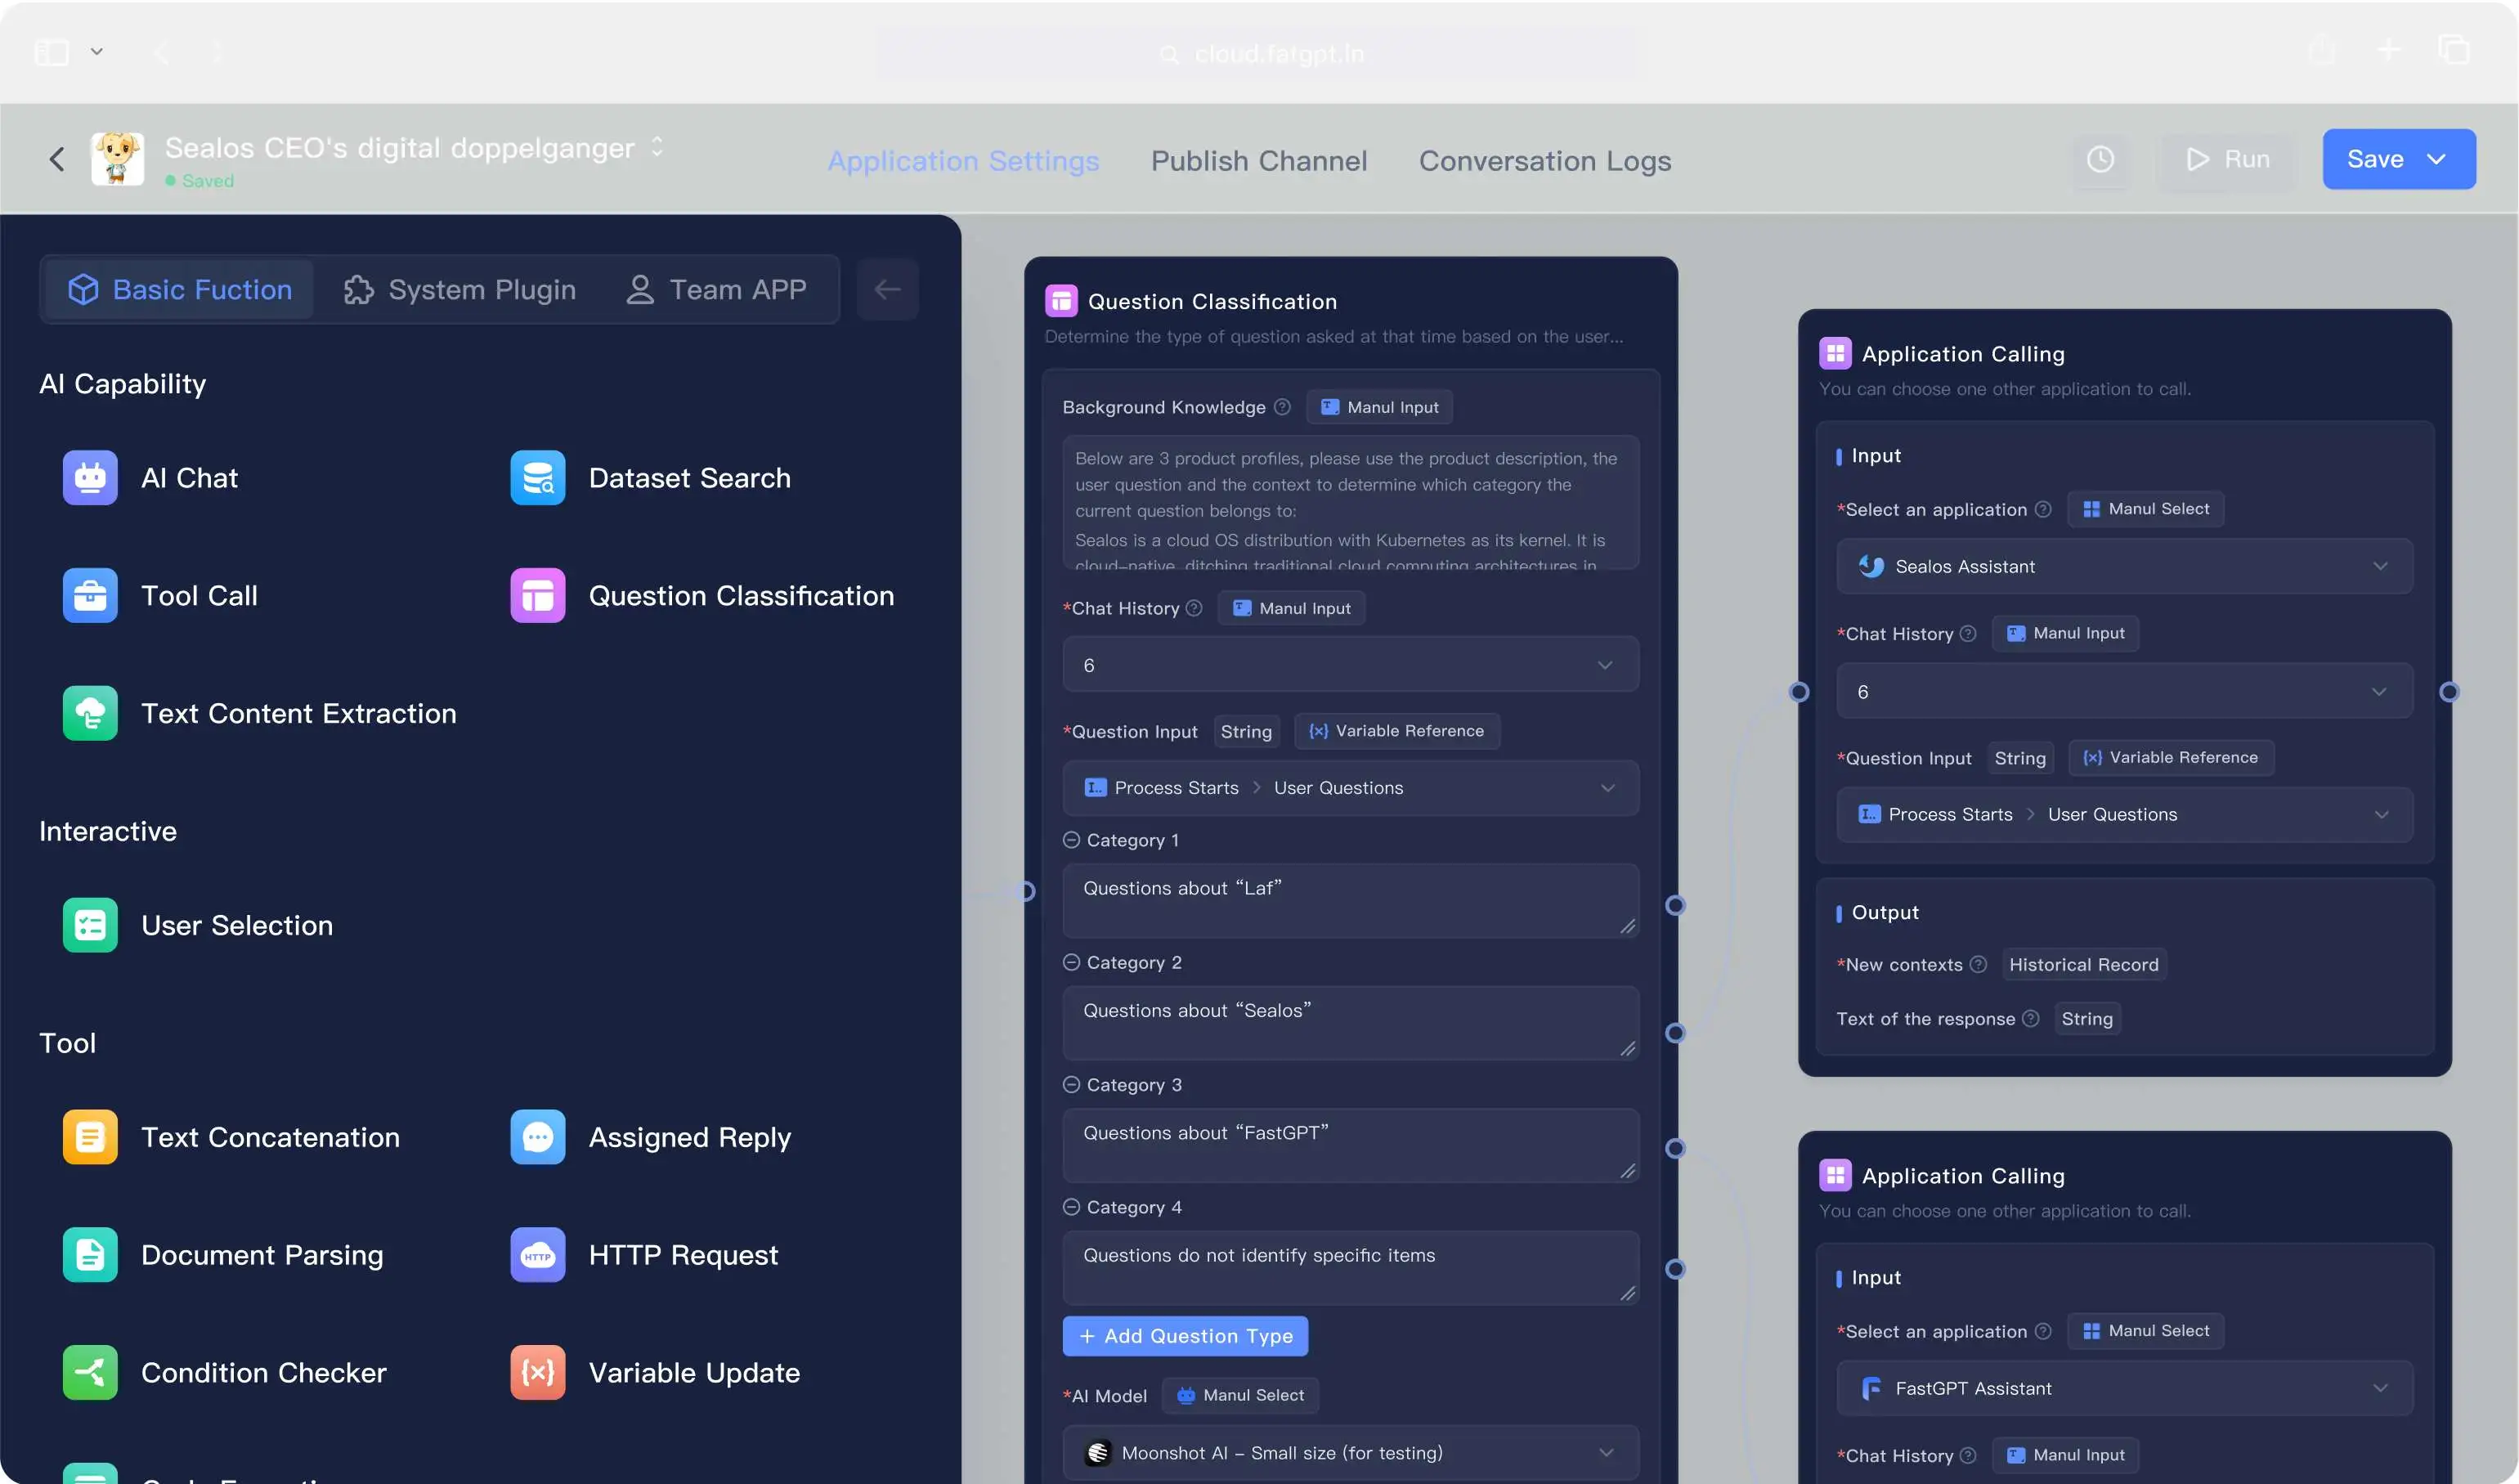Viewport: 2519px width, 1484px height.
Task: Collapse the node panel with arrow button
Action: tap(887, 290)
